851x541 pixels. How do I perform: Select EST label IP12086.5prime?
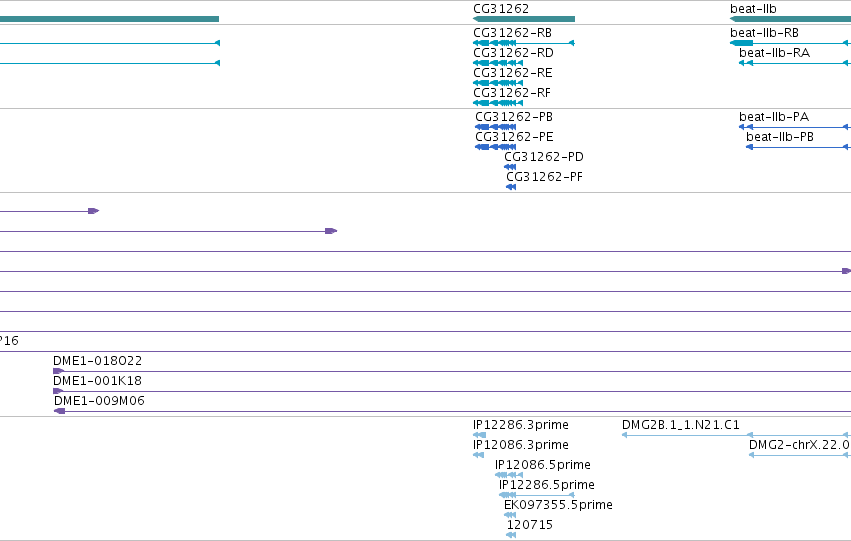click(x=543, y=465)
